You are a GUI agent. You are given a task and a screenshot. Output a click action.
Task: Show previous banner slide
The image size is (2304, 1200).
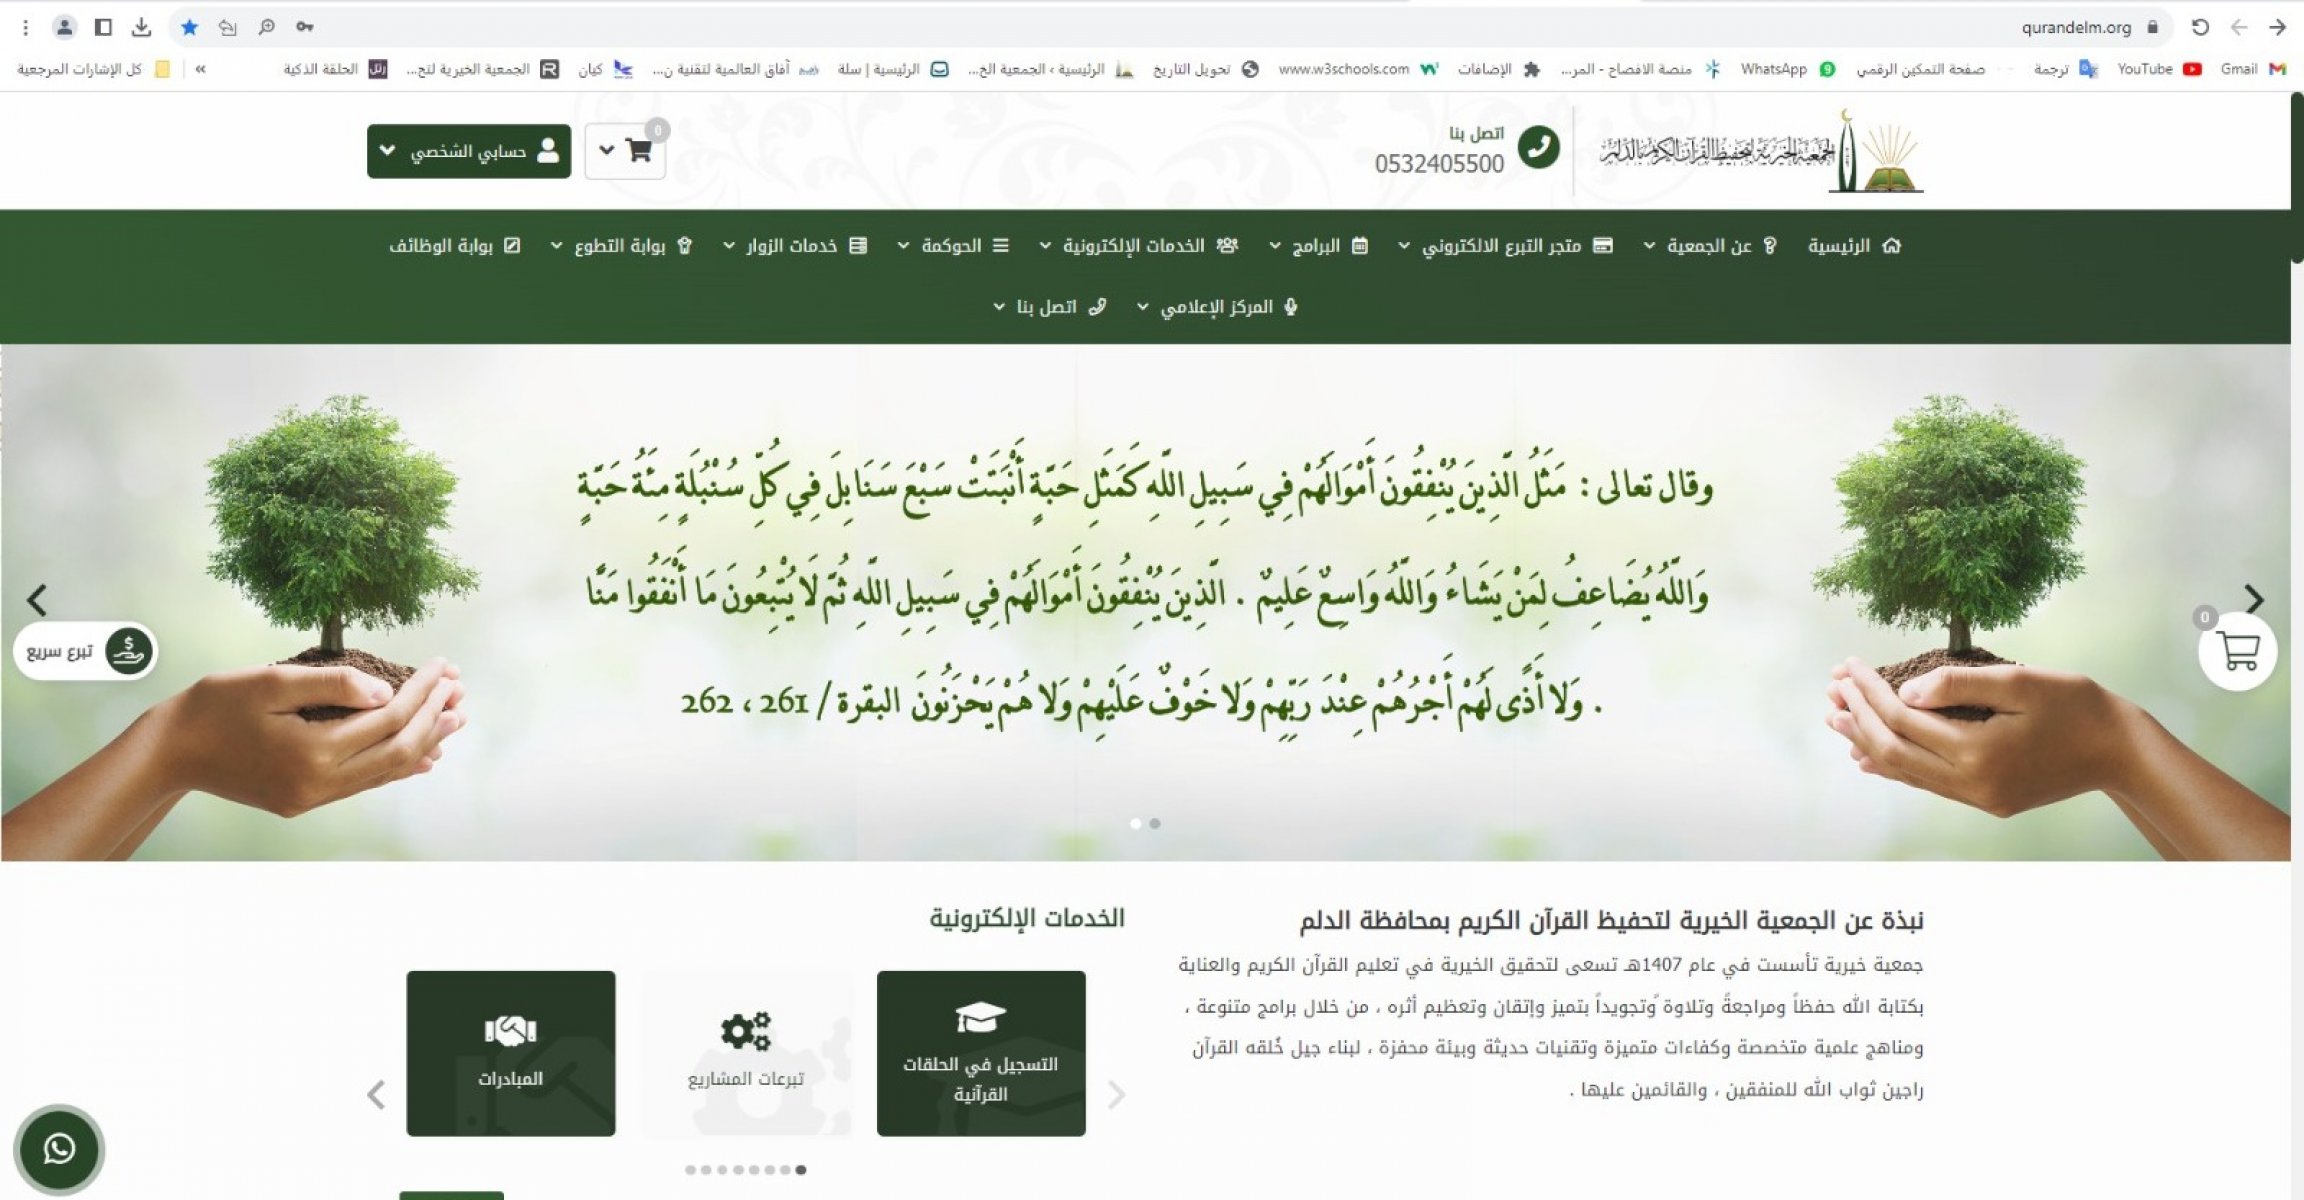37,600
